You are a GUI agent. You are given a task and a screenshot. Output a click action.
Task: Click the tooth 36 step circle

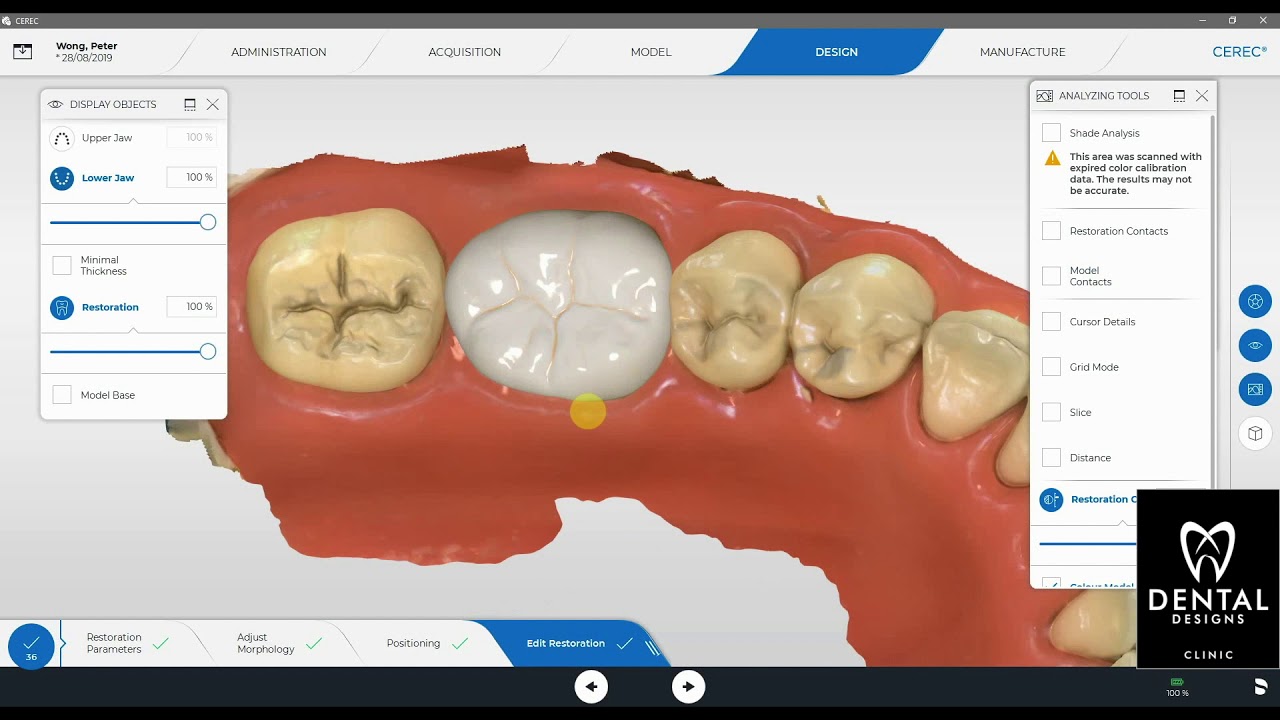(31, 645)
